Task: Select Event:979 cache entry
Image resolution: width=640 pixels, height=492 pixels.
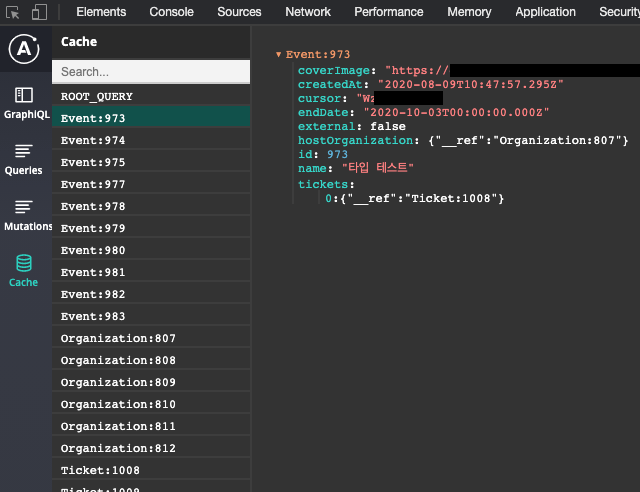Action: [x=151, y=229]
